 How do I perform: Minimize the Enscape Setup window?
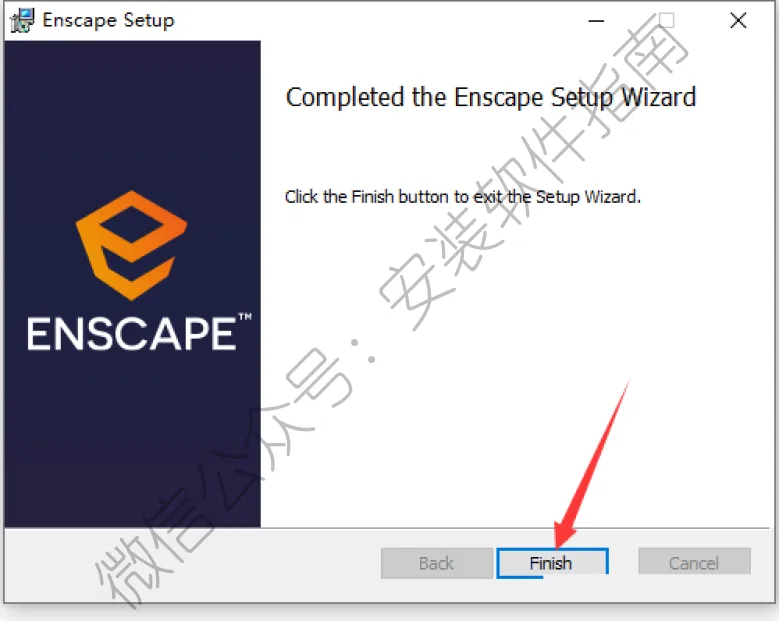point(596,20)
